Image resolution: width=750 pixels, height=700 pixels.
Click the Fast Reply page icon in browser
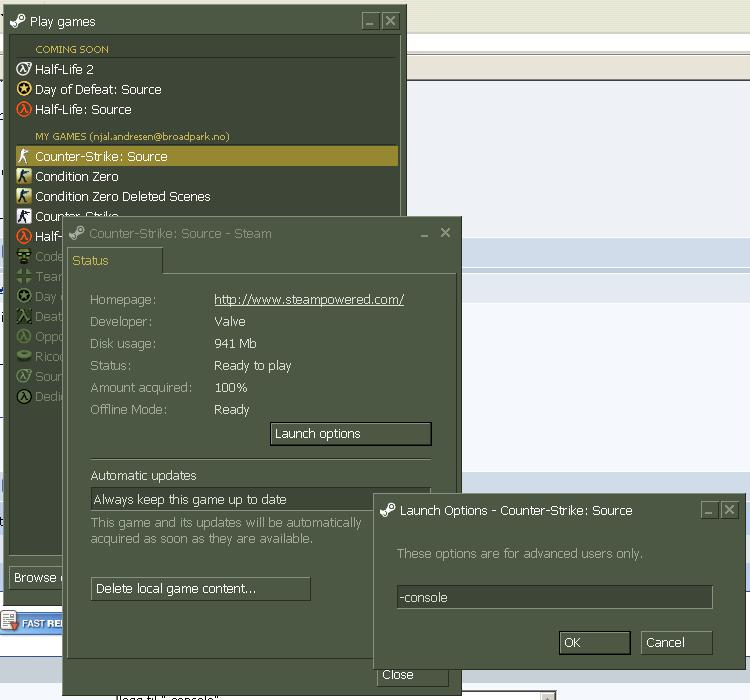tap(10, 621)
